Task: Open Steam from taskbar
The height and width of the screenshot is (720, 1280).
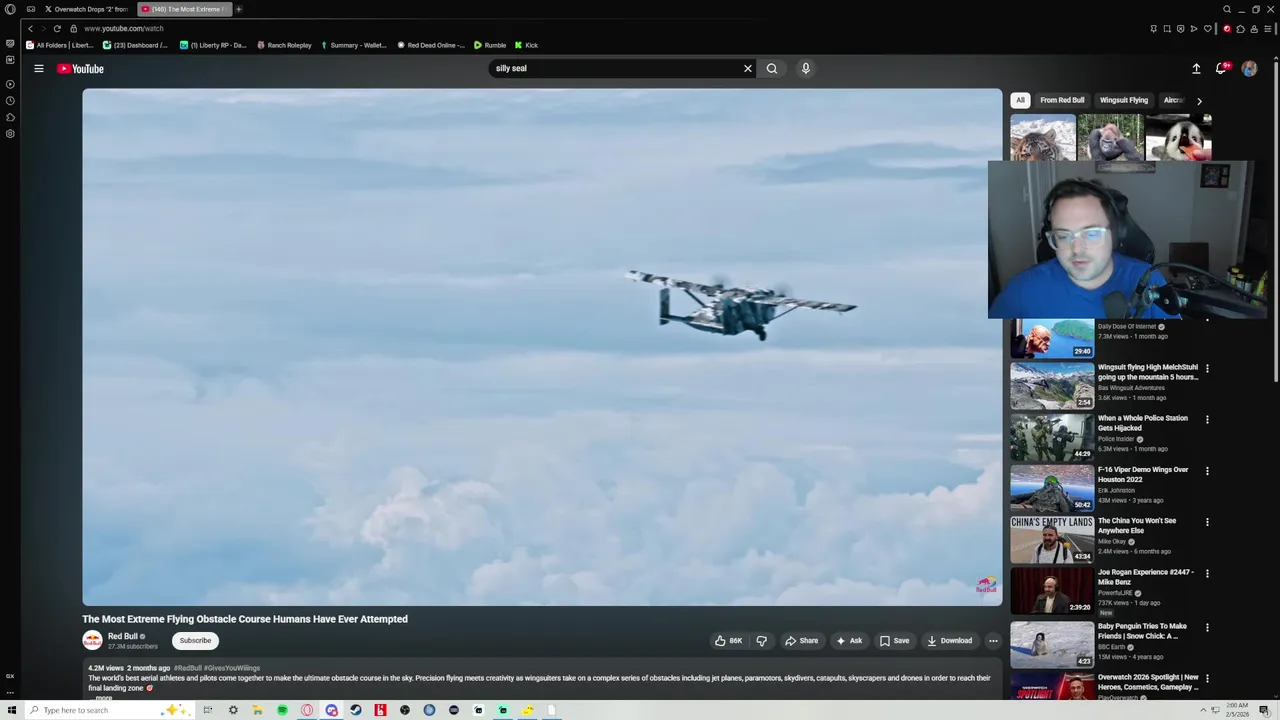Action: click(356, 710)
